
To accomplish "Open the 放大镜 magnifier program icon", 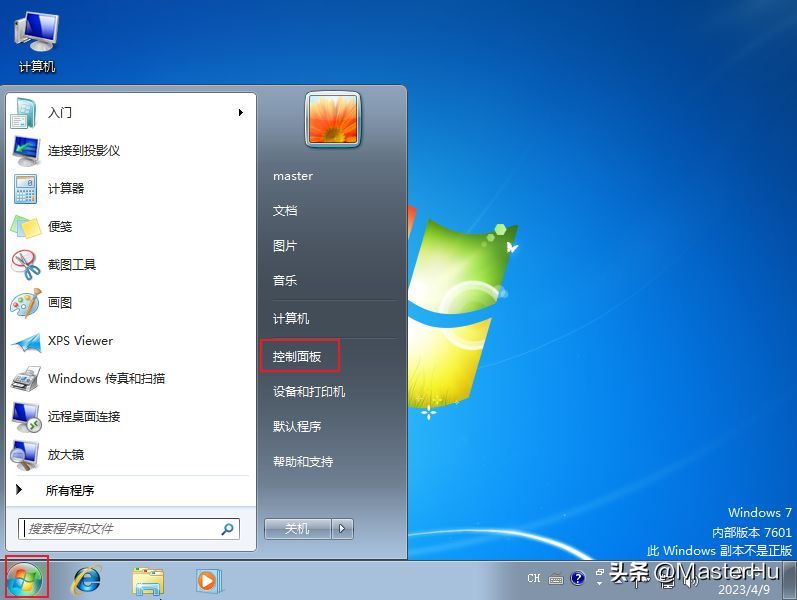I will 24,455.
